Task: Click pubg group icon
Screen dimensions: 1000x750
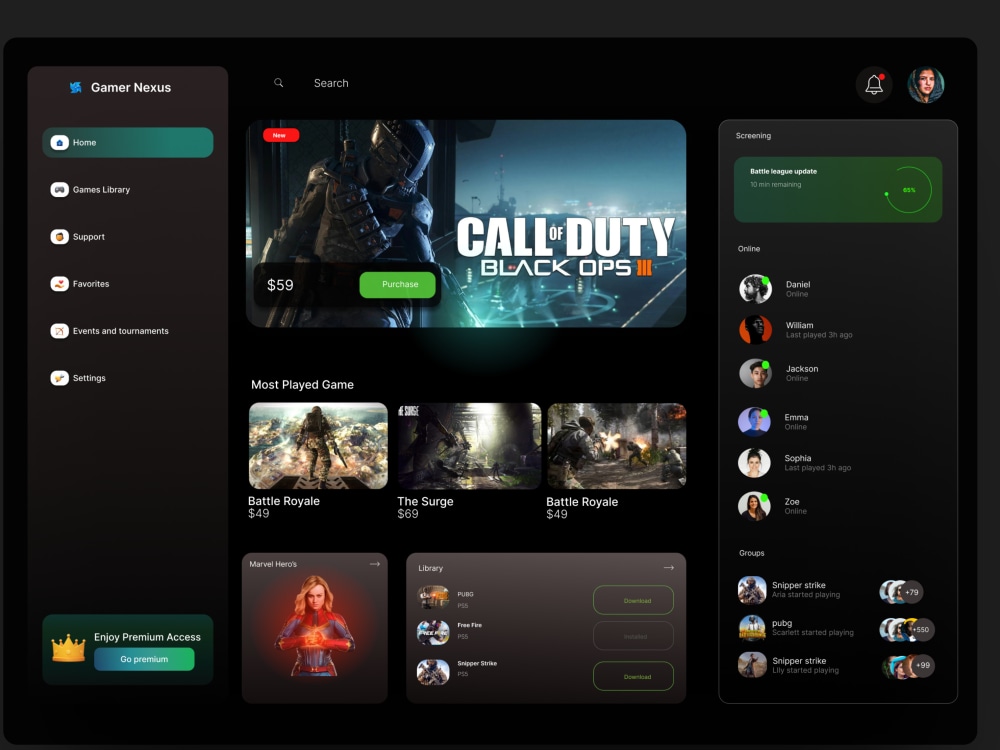Action: click(x=752, y=628)
